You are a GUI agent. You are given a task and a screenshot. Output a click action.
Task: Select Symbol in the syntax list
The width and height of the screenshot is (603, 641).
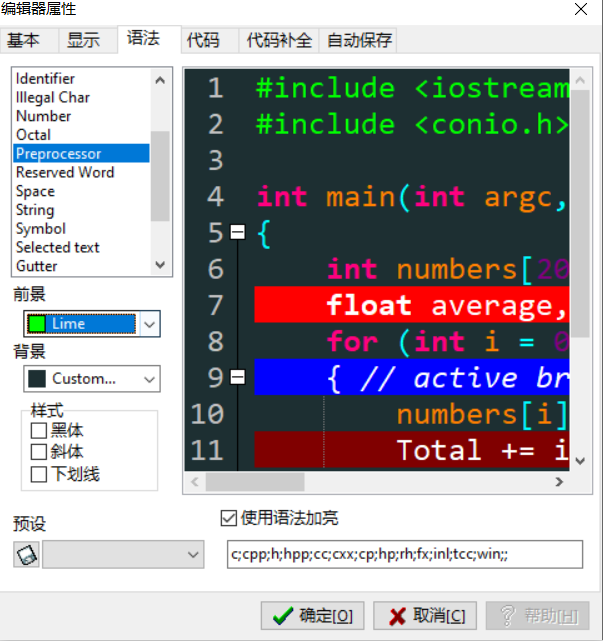click(x=81, y=229)
